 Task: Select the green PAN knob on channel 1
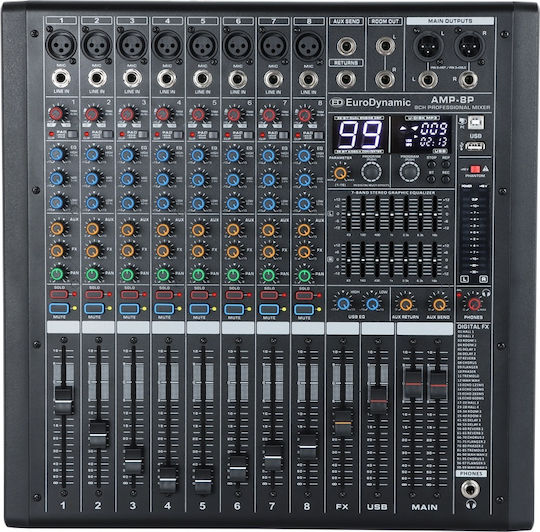57,274
